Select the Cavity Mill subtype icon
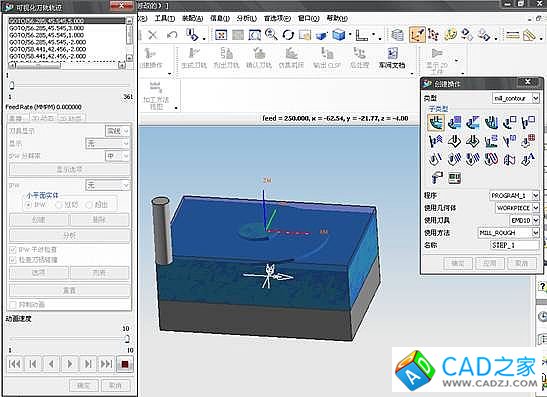547x397 pixels. 436,122
